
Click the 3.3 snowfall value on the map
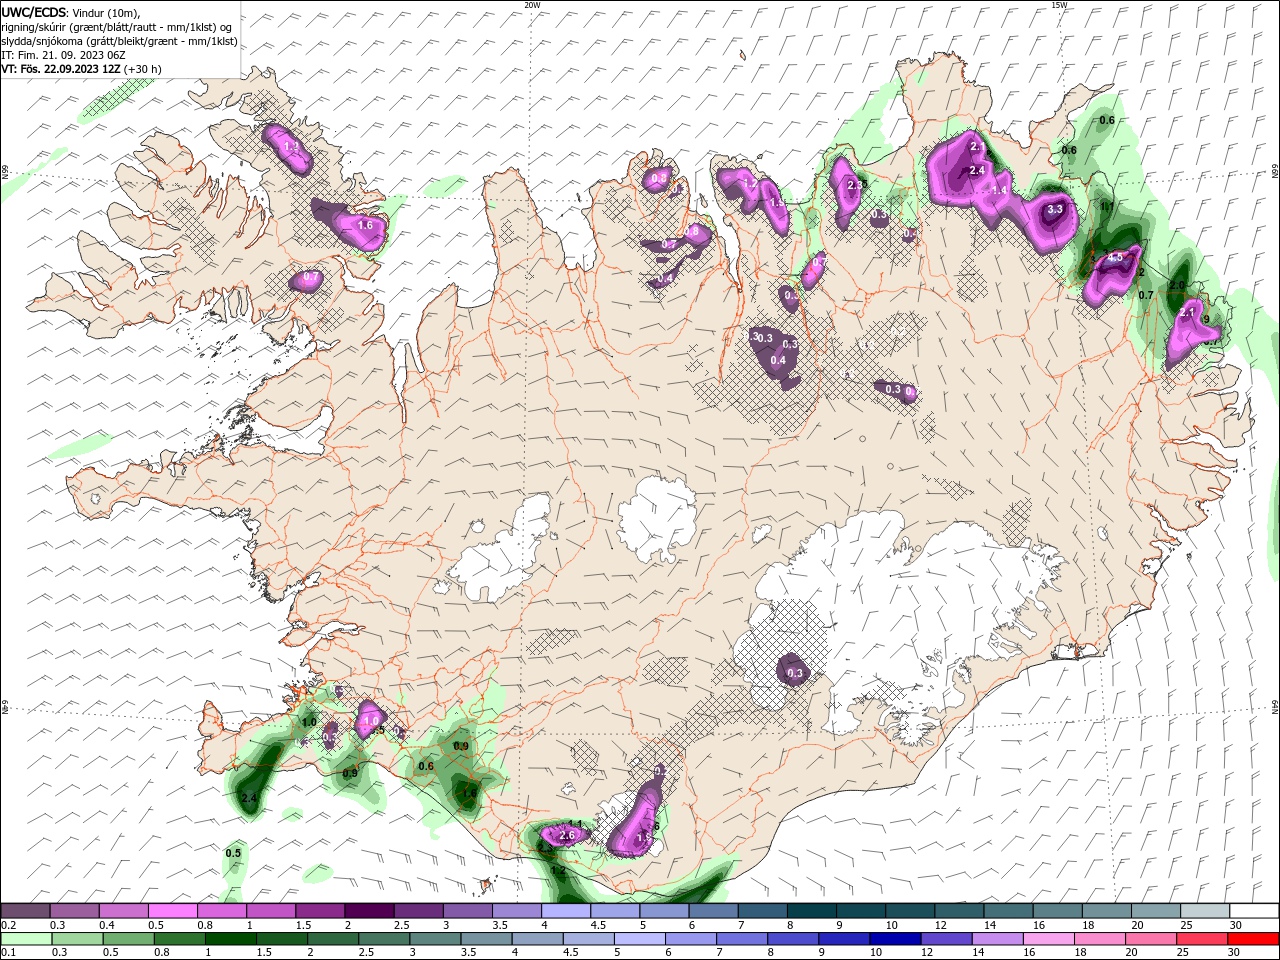pos(1054,210)
